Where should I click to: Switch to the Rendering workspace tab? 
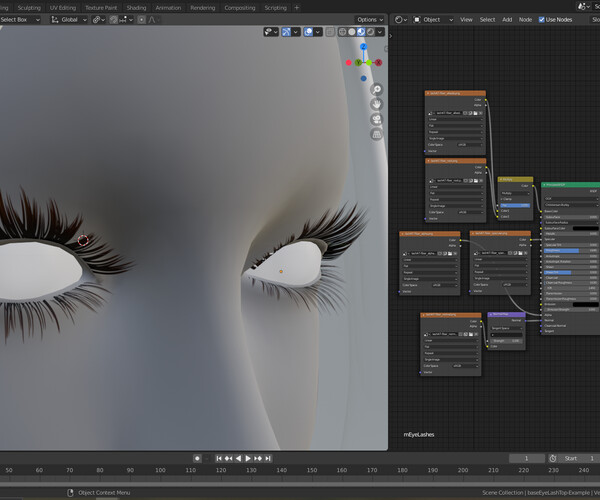[202, 8]
